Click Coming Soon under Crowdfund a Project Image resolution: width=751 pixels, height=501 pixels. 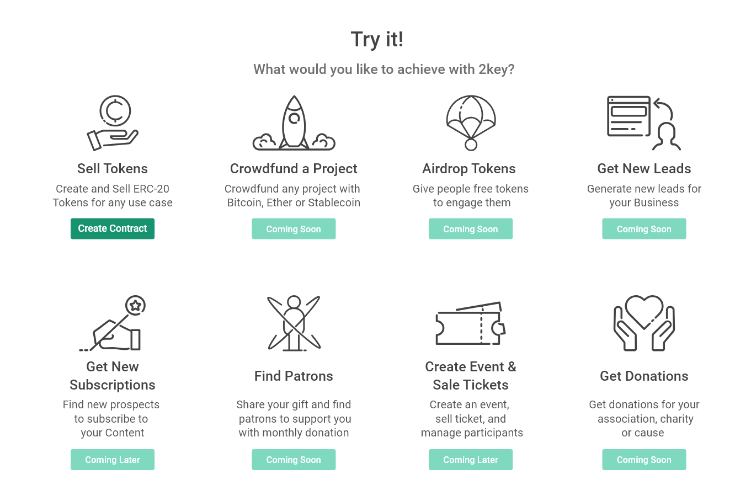pos(294,229)
